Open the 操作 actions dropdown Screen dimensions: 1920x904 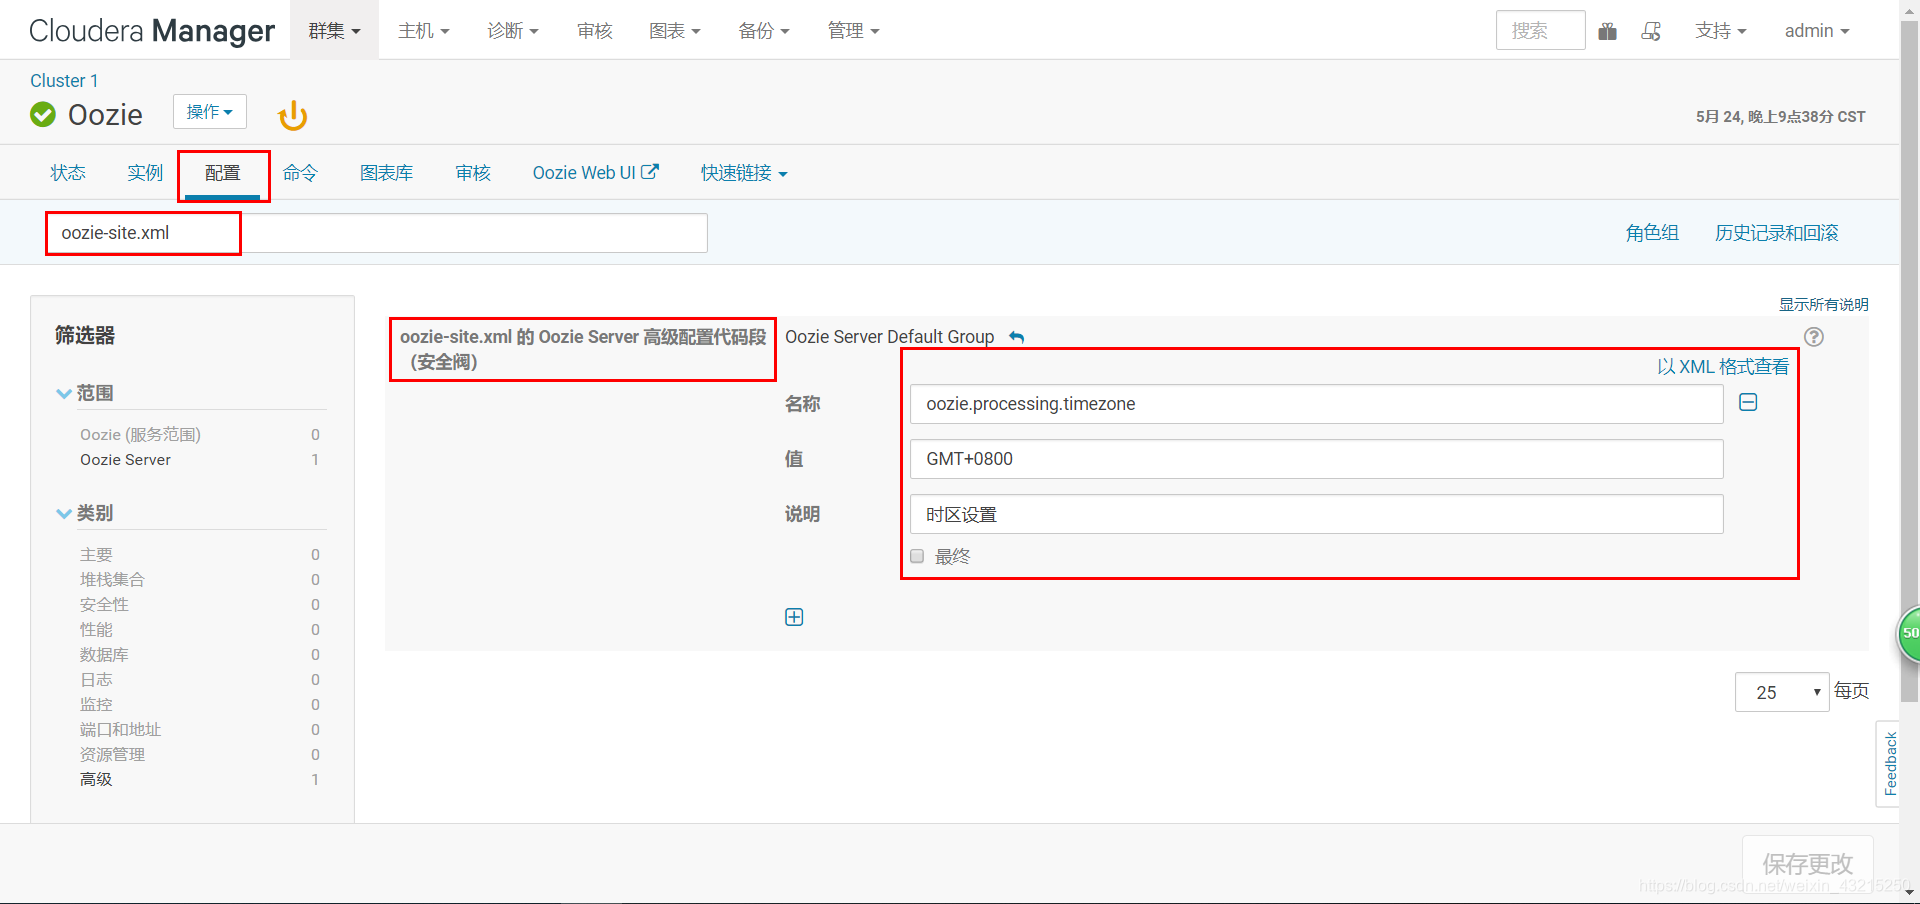[x=210, y=112]
